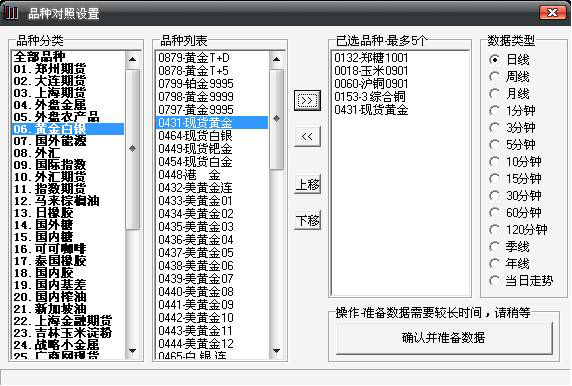Viewport: 572px width, 386px height.
Task: Select category 06.黄金白银
Action: pyautogui.click(x=68, y=129)
